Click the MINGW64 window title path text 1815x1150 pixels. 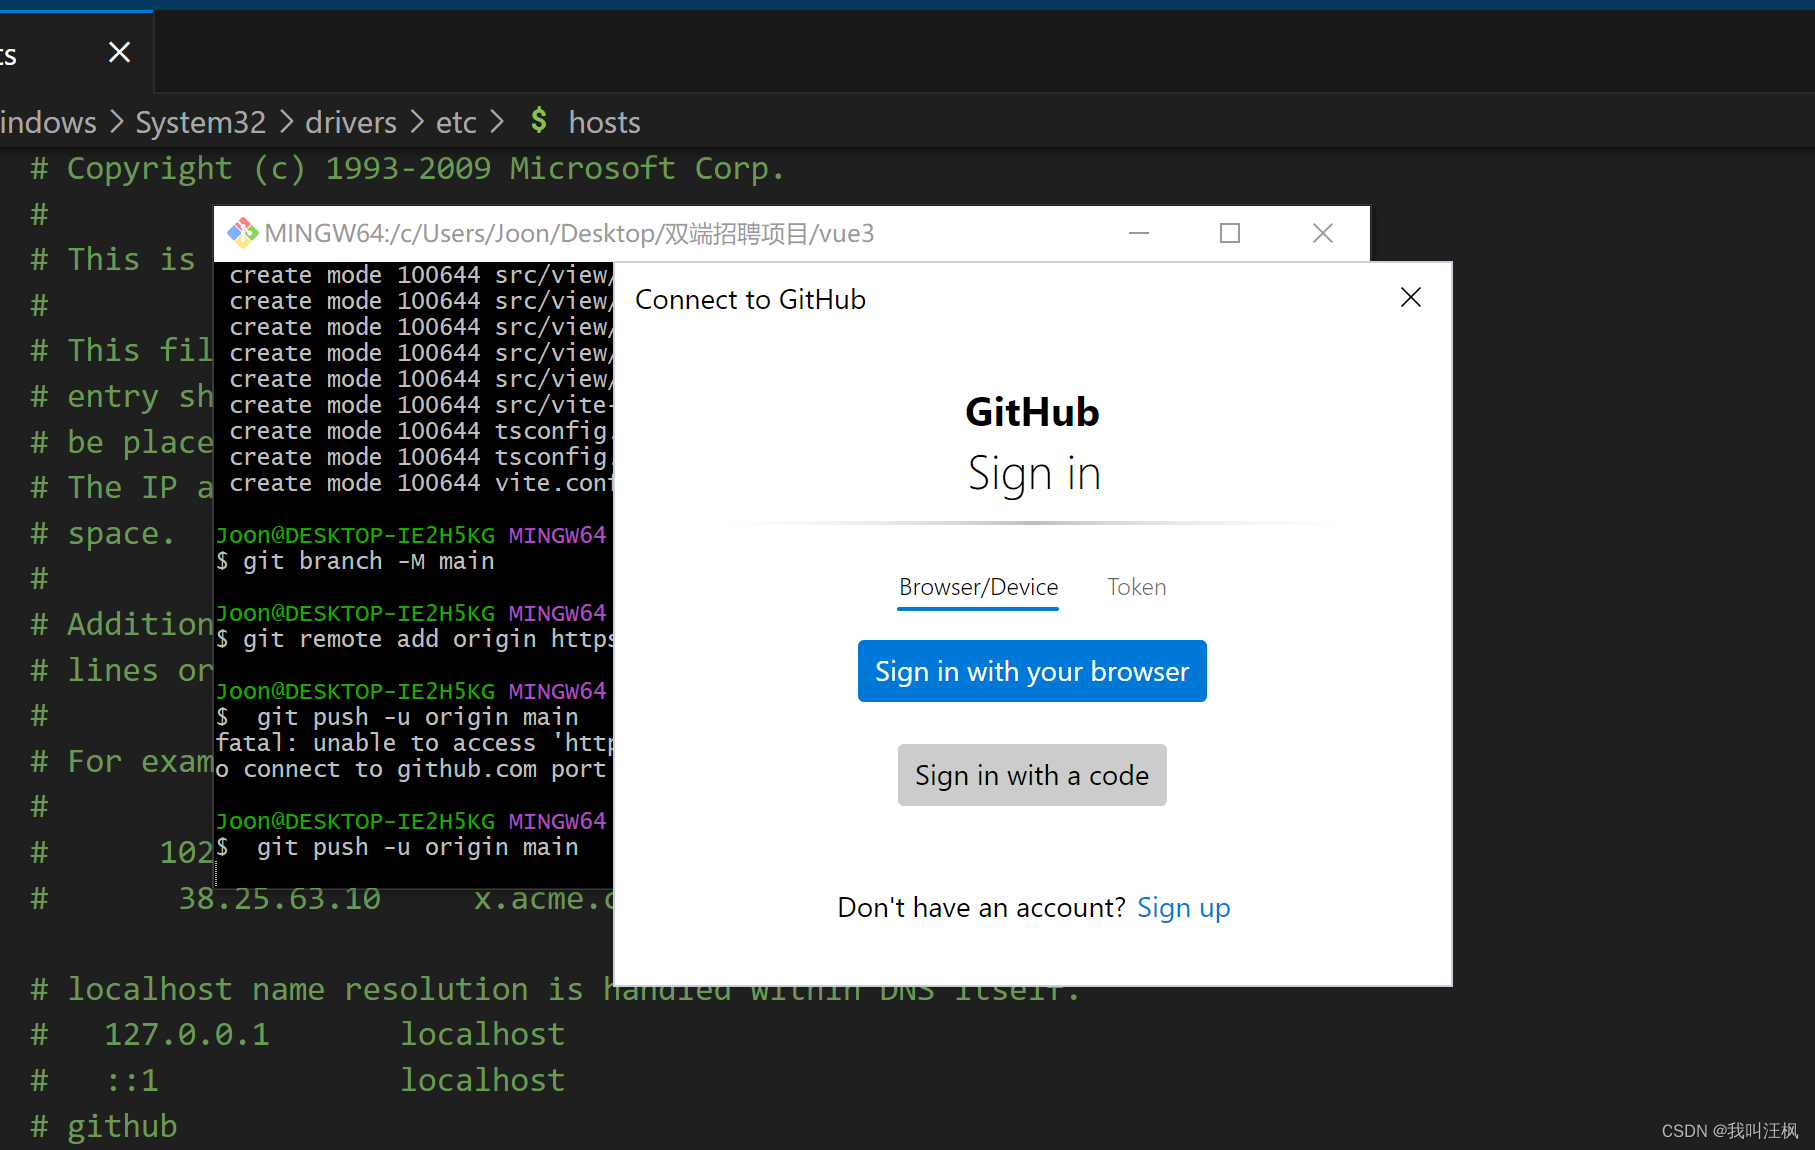click(570, 233)
